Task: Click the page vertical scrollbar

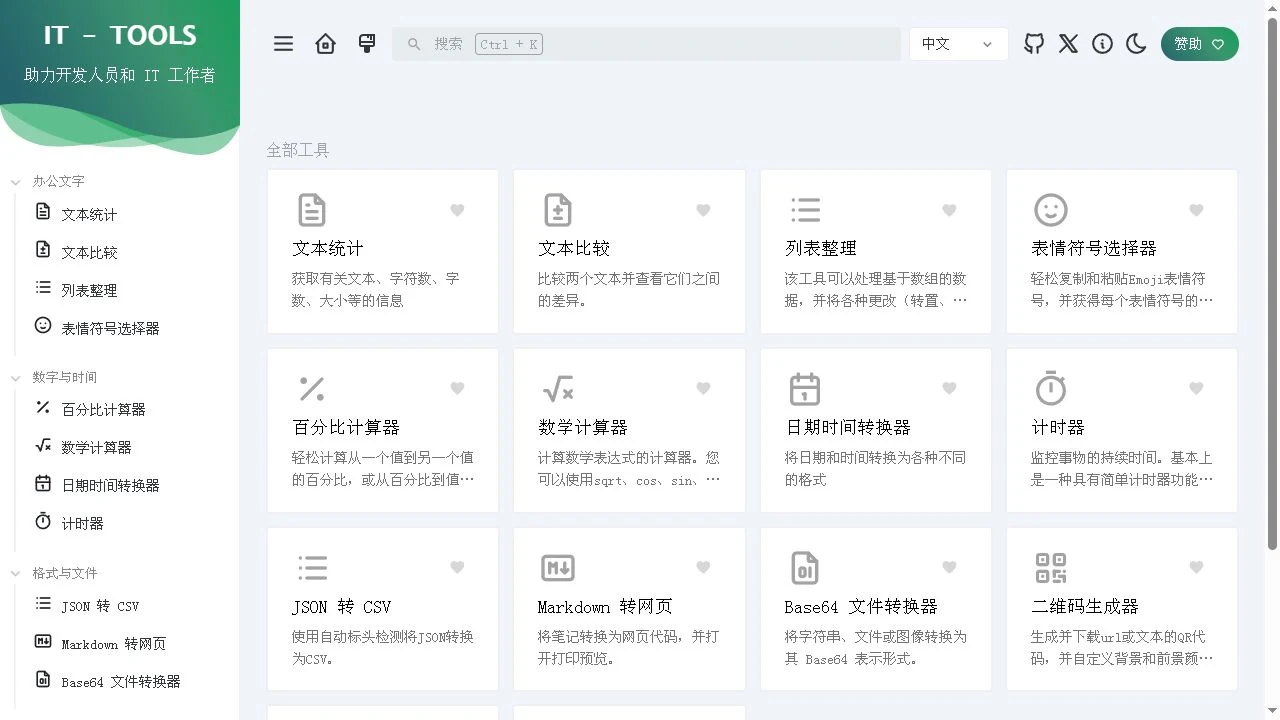Action: click(x=1272, y=284)
